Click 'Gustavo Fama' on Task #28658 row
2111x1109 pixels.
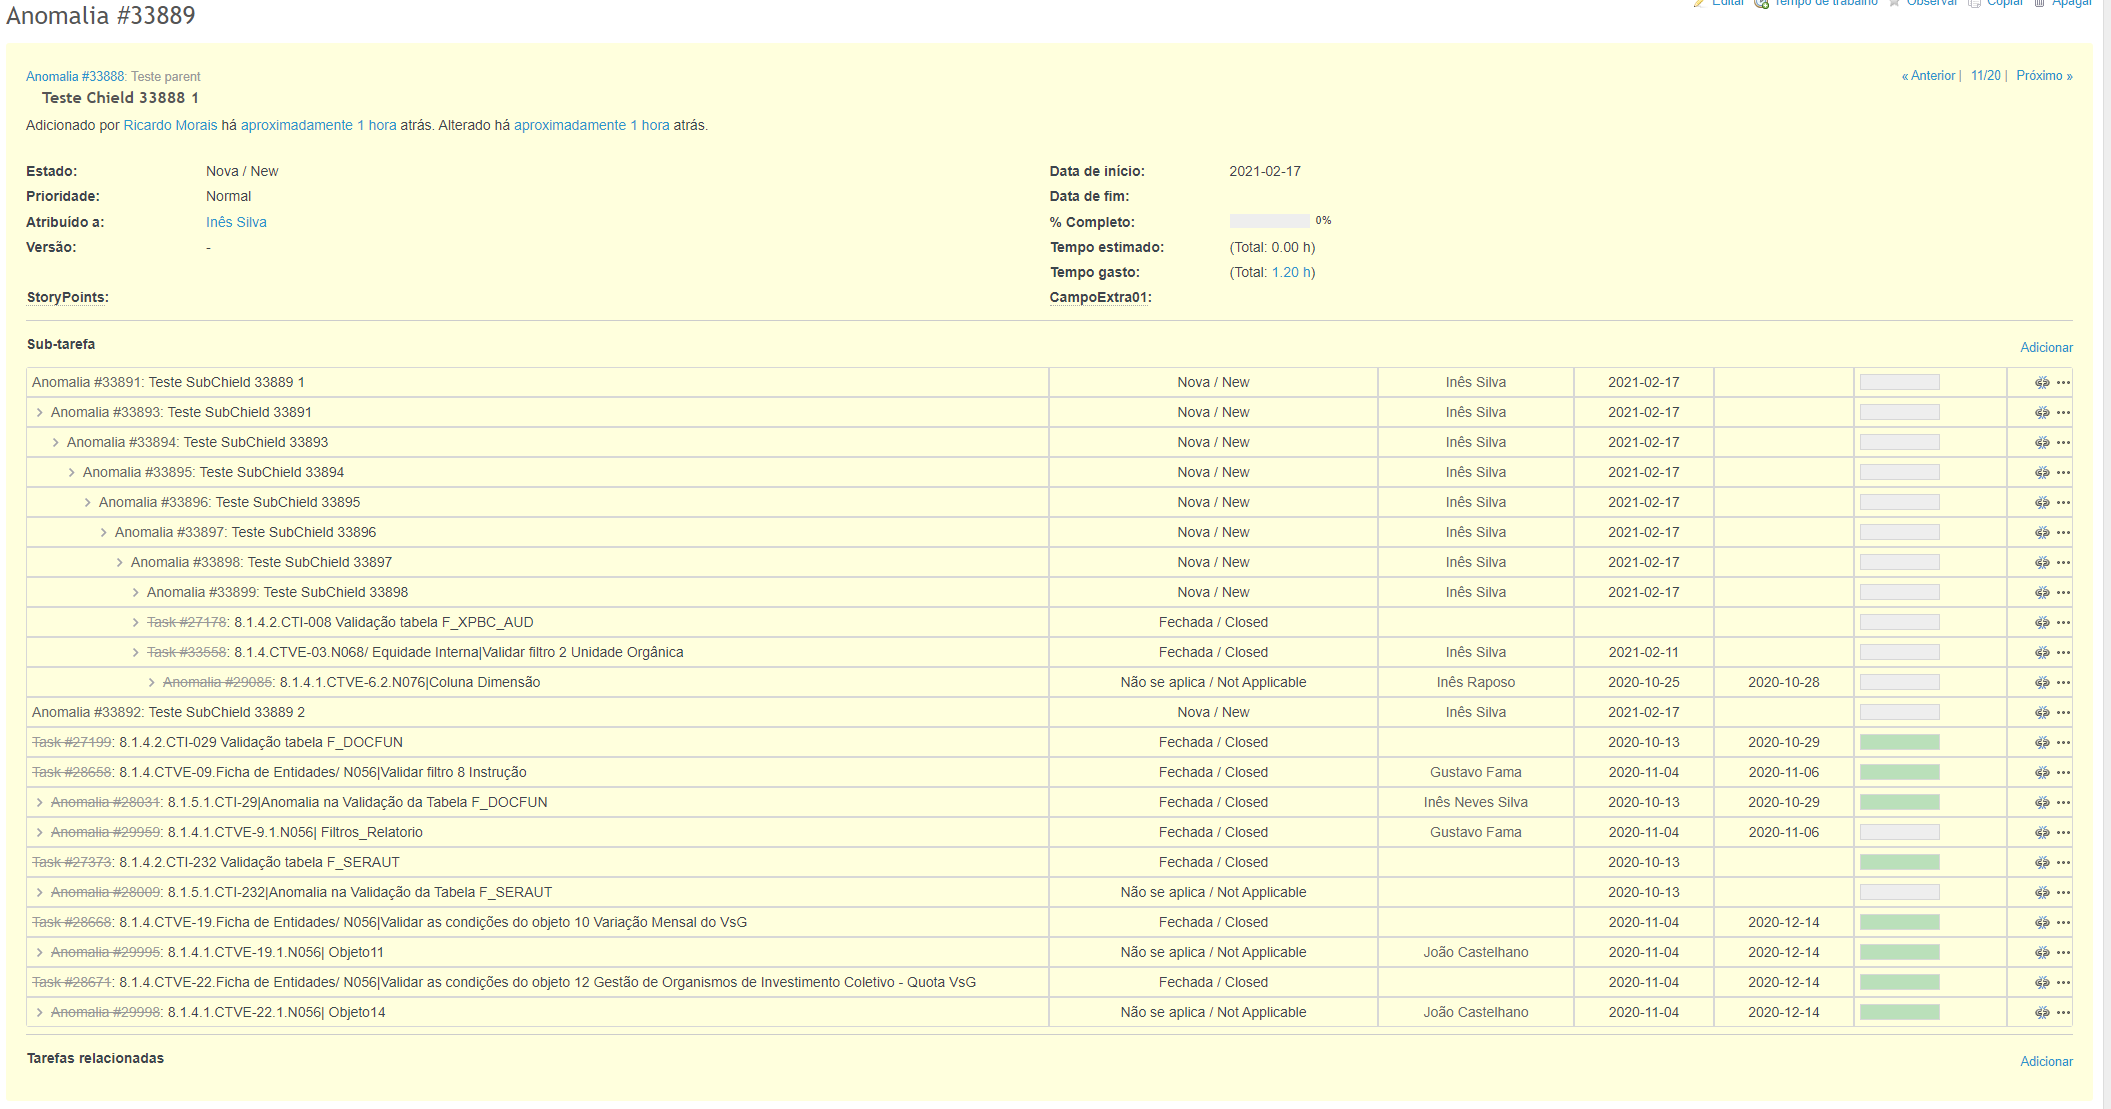(x=1475, y=772)
